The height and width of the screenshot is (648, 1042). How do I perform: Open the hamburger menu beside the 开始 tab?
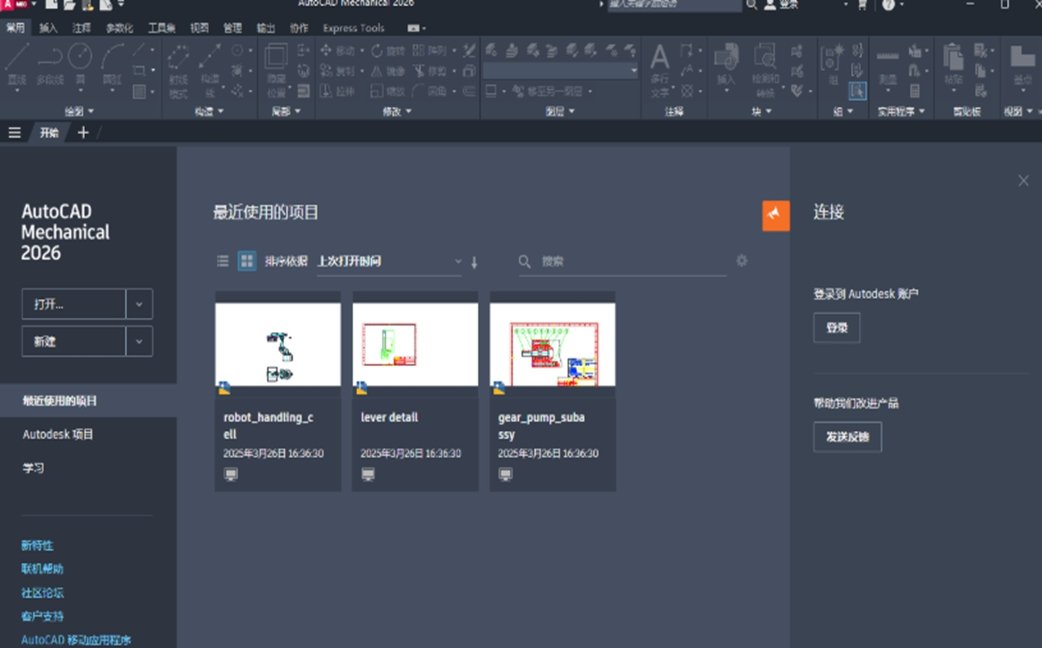click(x=15, y=133)
